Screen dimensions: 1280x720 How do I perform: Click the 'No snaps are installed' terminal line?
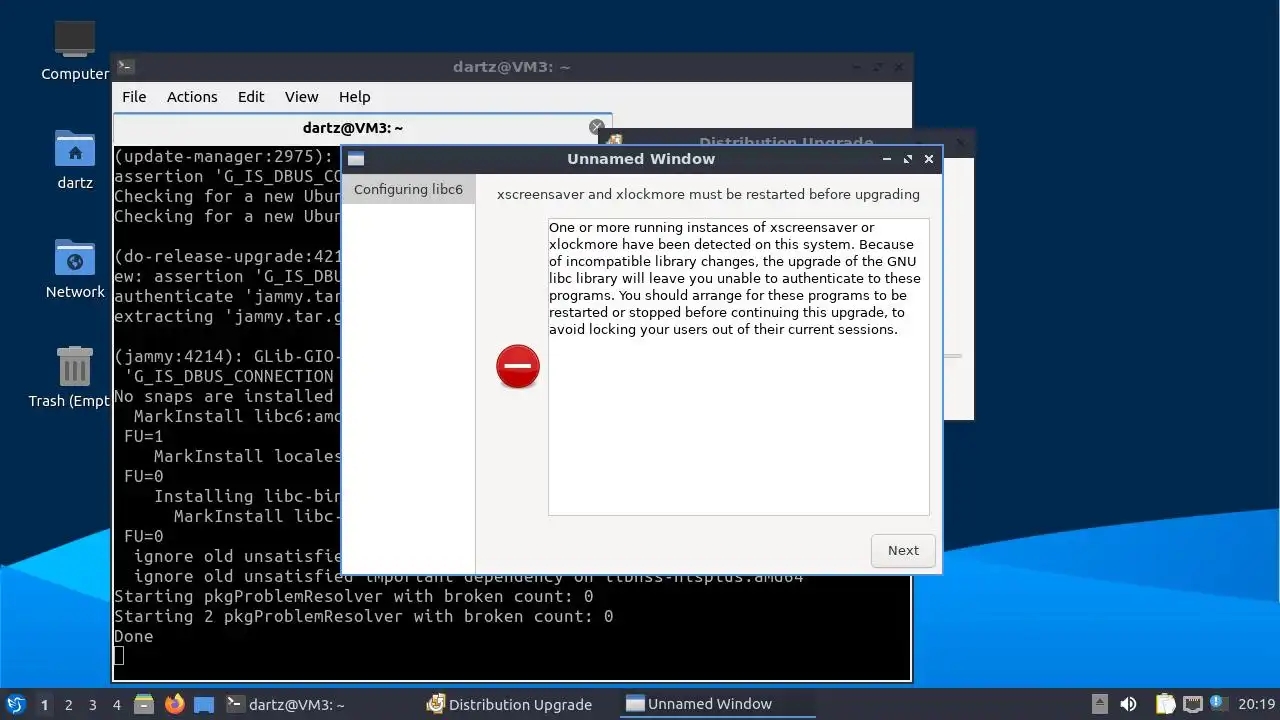[x=224, y=396]
